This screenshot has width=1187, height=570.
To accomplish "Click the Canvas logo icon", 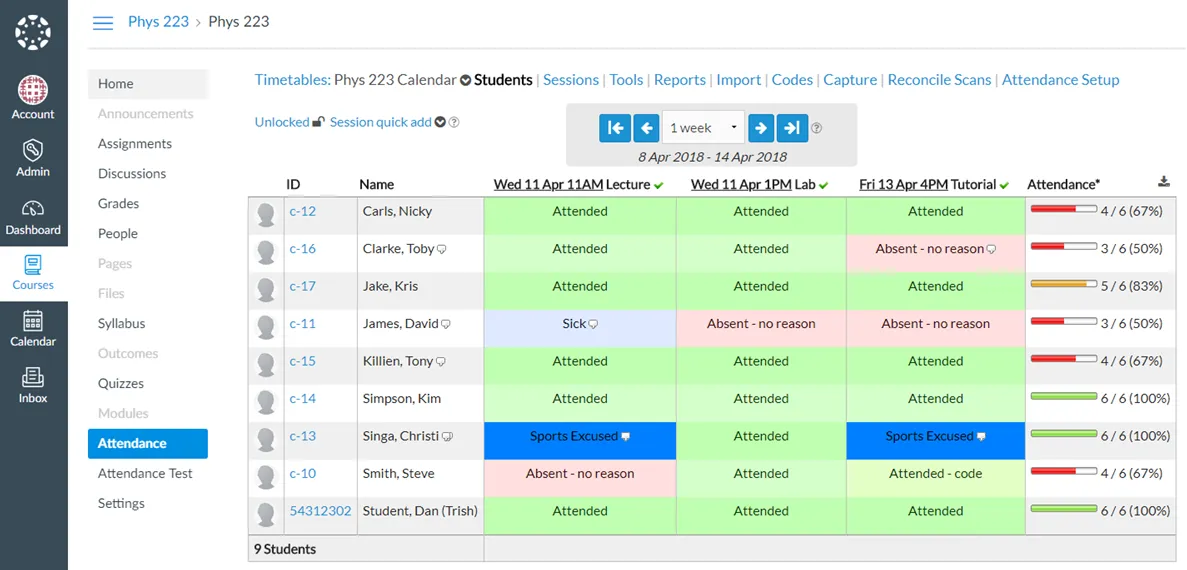I will coord(33,33).
